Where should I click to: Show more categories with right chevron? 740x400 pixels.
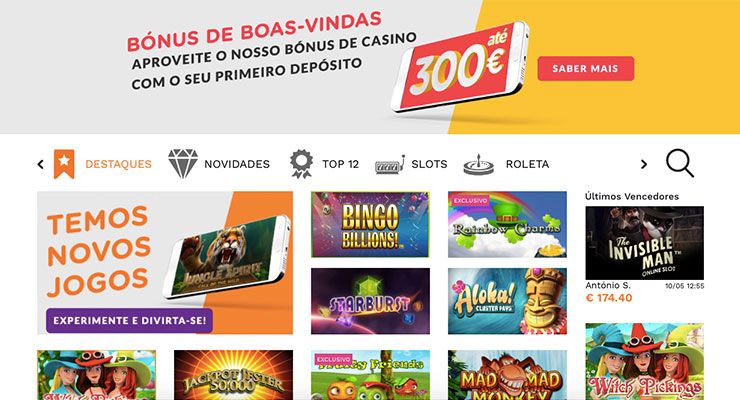[644, 164]
